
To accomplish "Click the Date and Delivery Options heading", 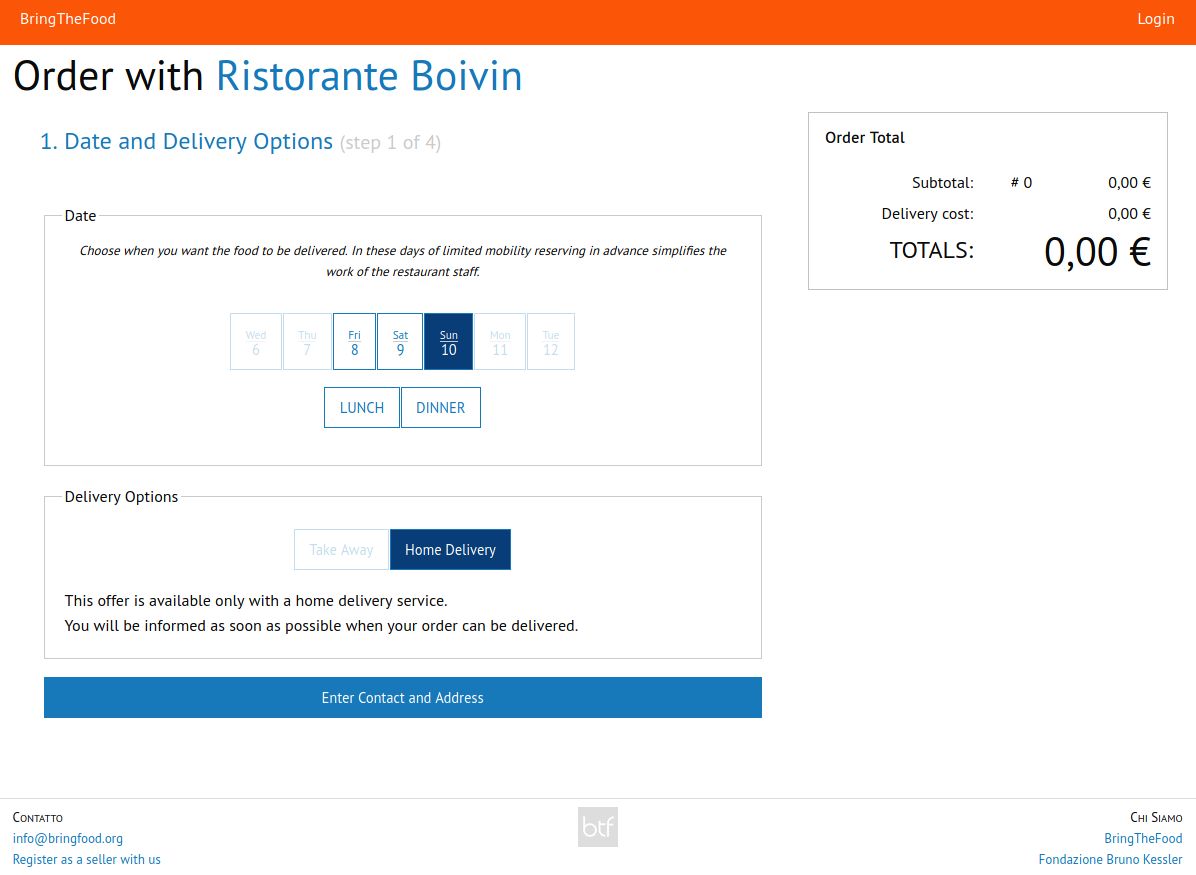I will click(187, 142).
